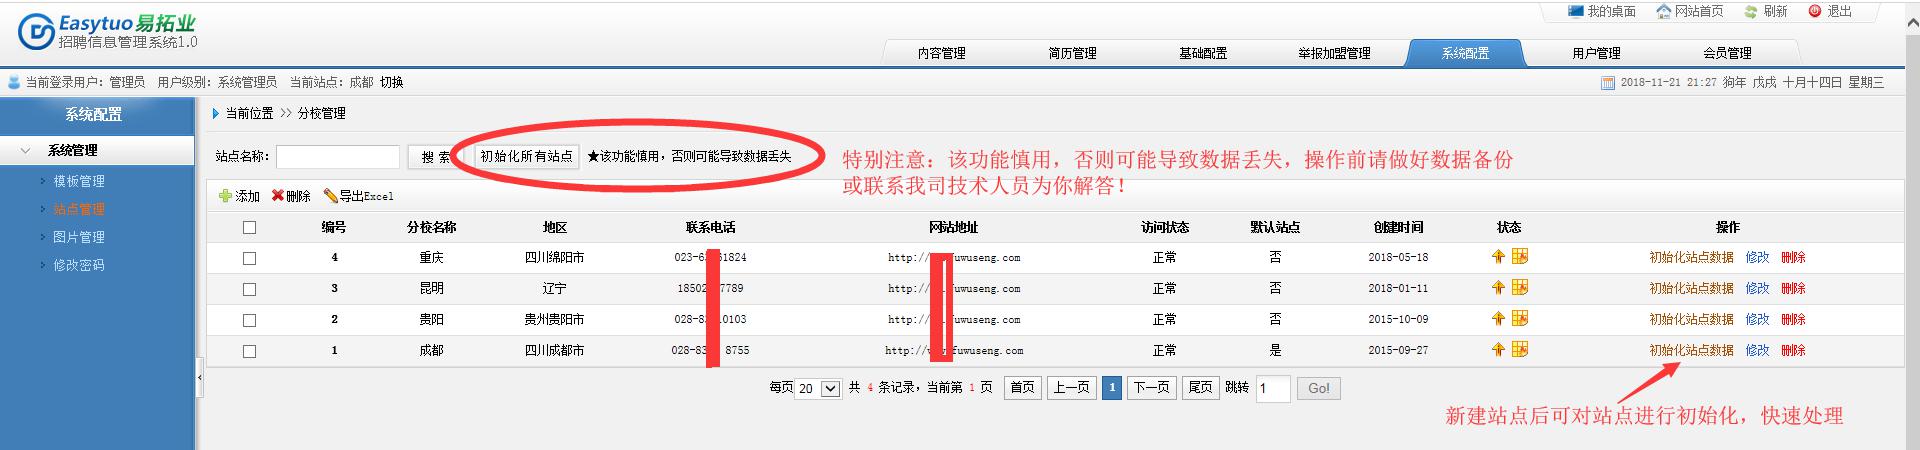This screenshot has width=1920, height=450.
Task: Click 删除 link for 重庆
Action: coord(1793,257)
